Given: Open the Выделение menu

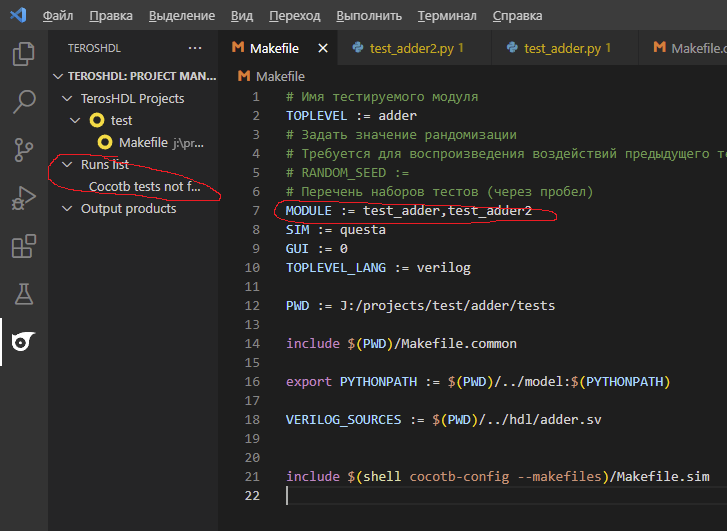Looking at the screenshot, I should pos(182,16).
